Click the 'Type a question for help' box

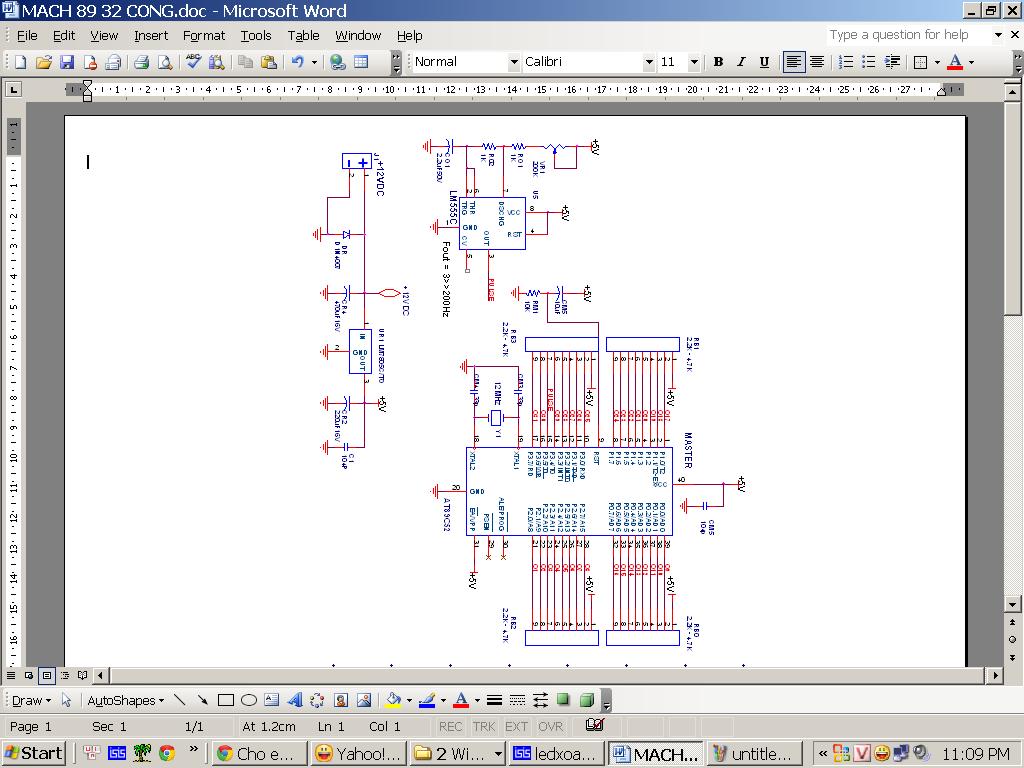pyautogui.click(x=905, y=35)
